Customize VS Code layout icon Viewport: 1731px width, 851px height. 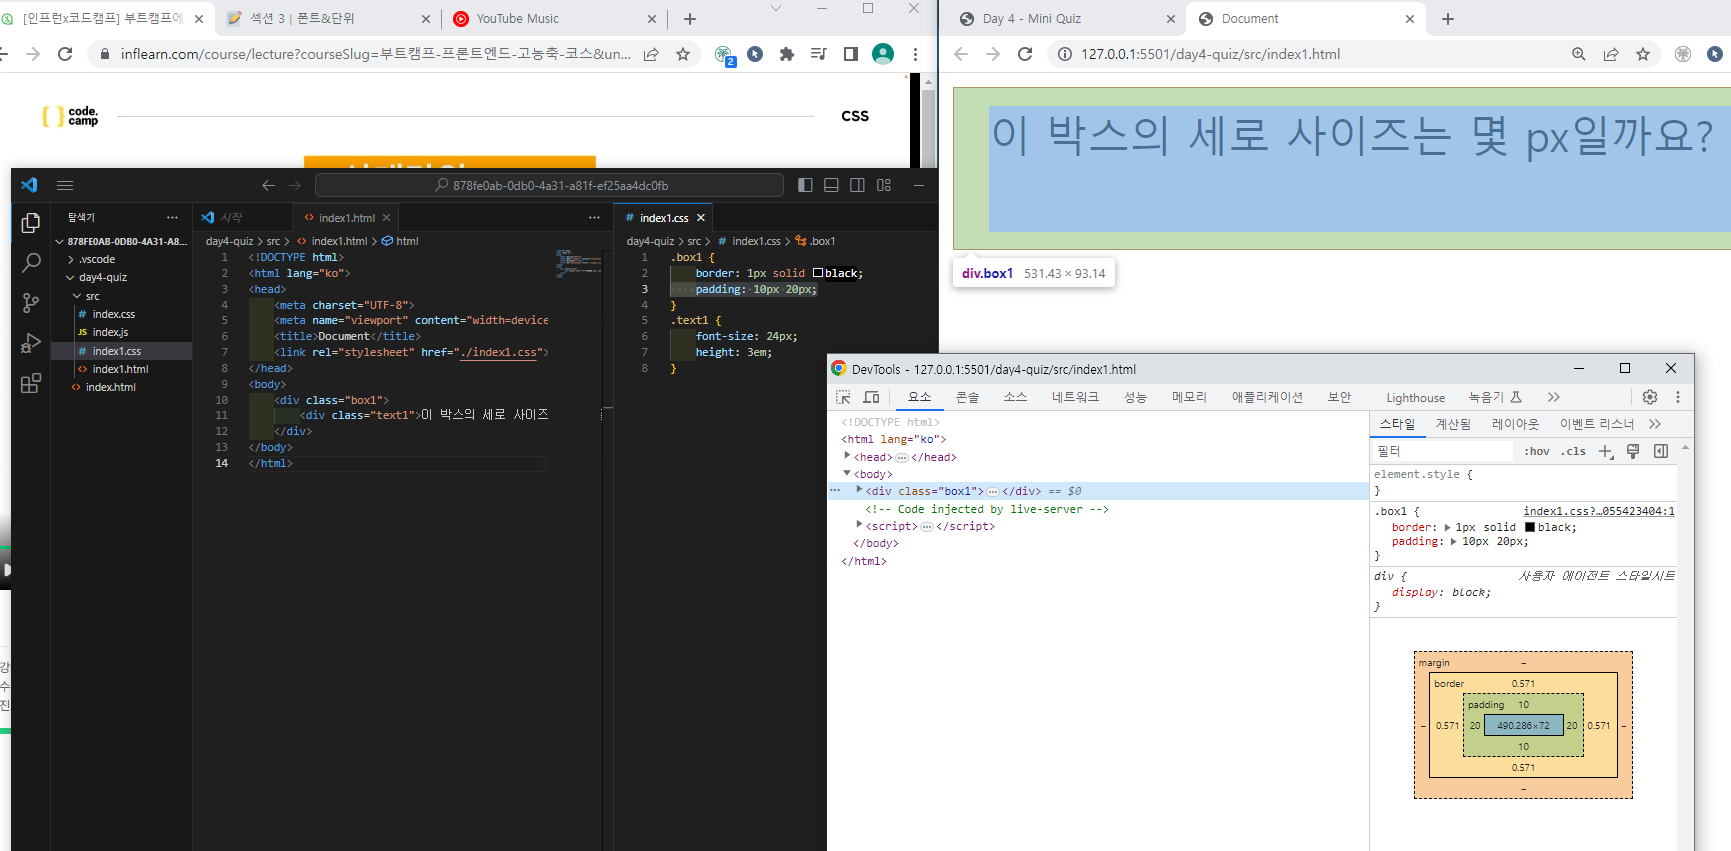pos(884,185)
